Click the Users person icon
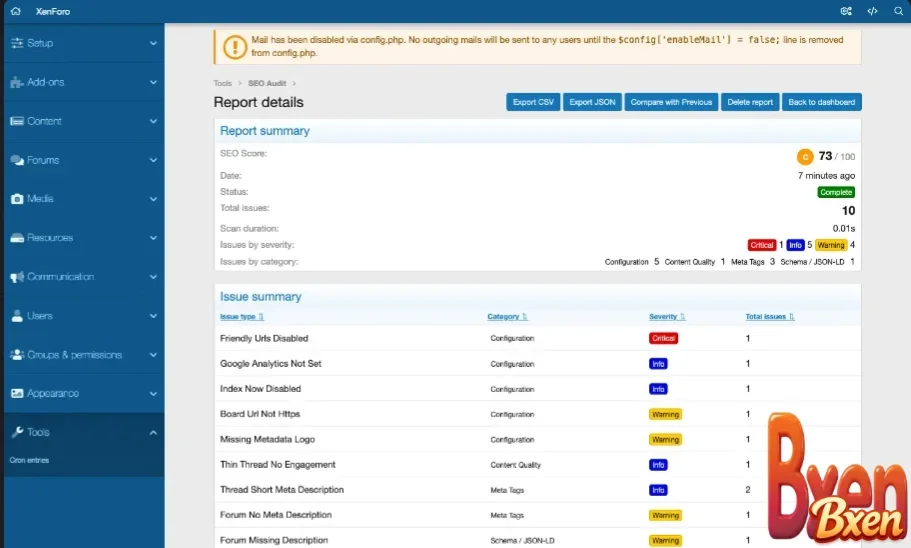The height and width of the screenshot is (548, 911). pyautogui.click(x=17, y=316)
